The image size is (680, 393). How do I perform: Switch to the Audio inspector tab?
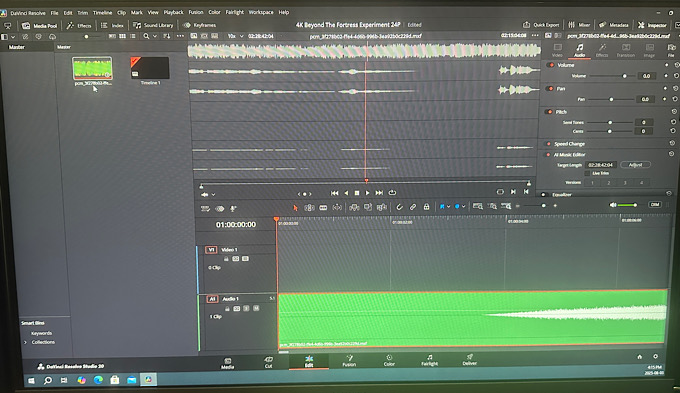pos(579,50)
